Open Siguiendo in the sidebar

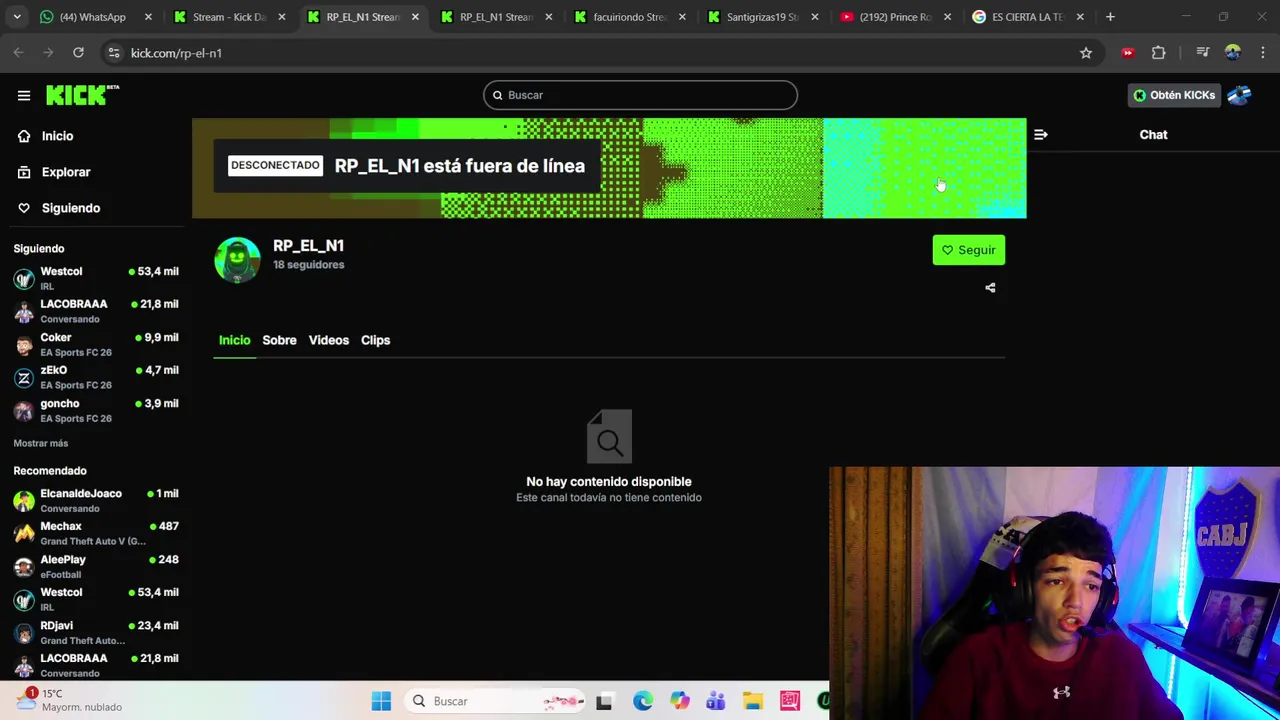(71, 208)
